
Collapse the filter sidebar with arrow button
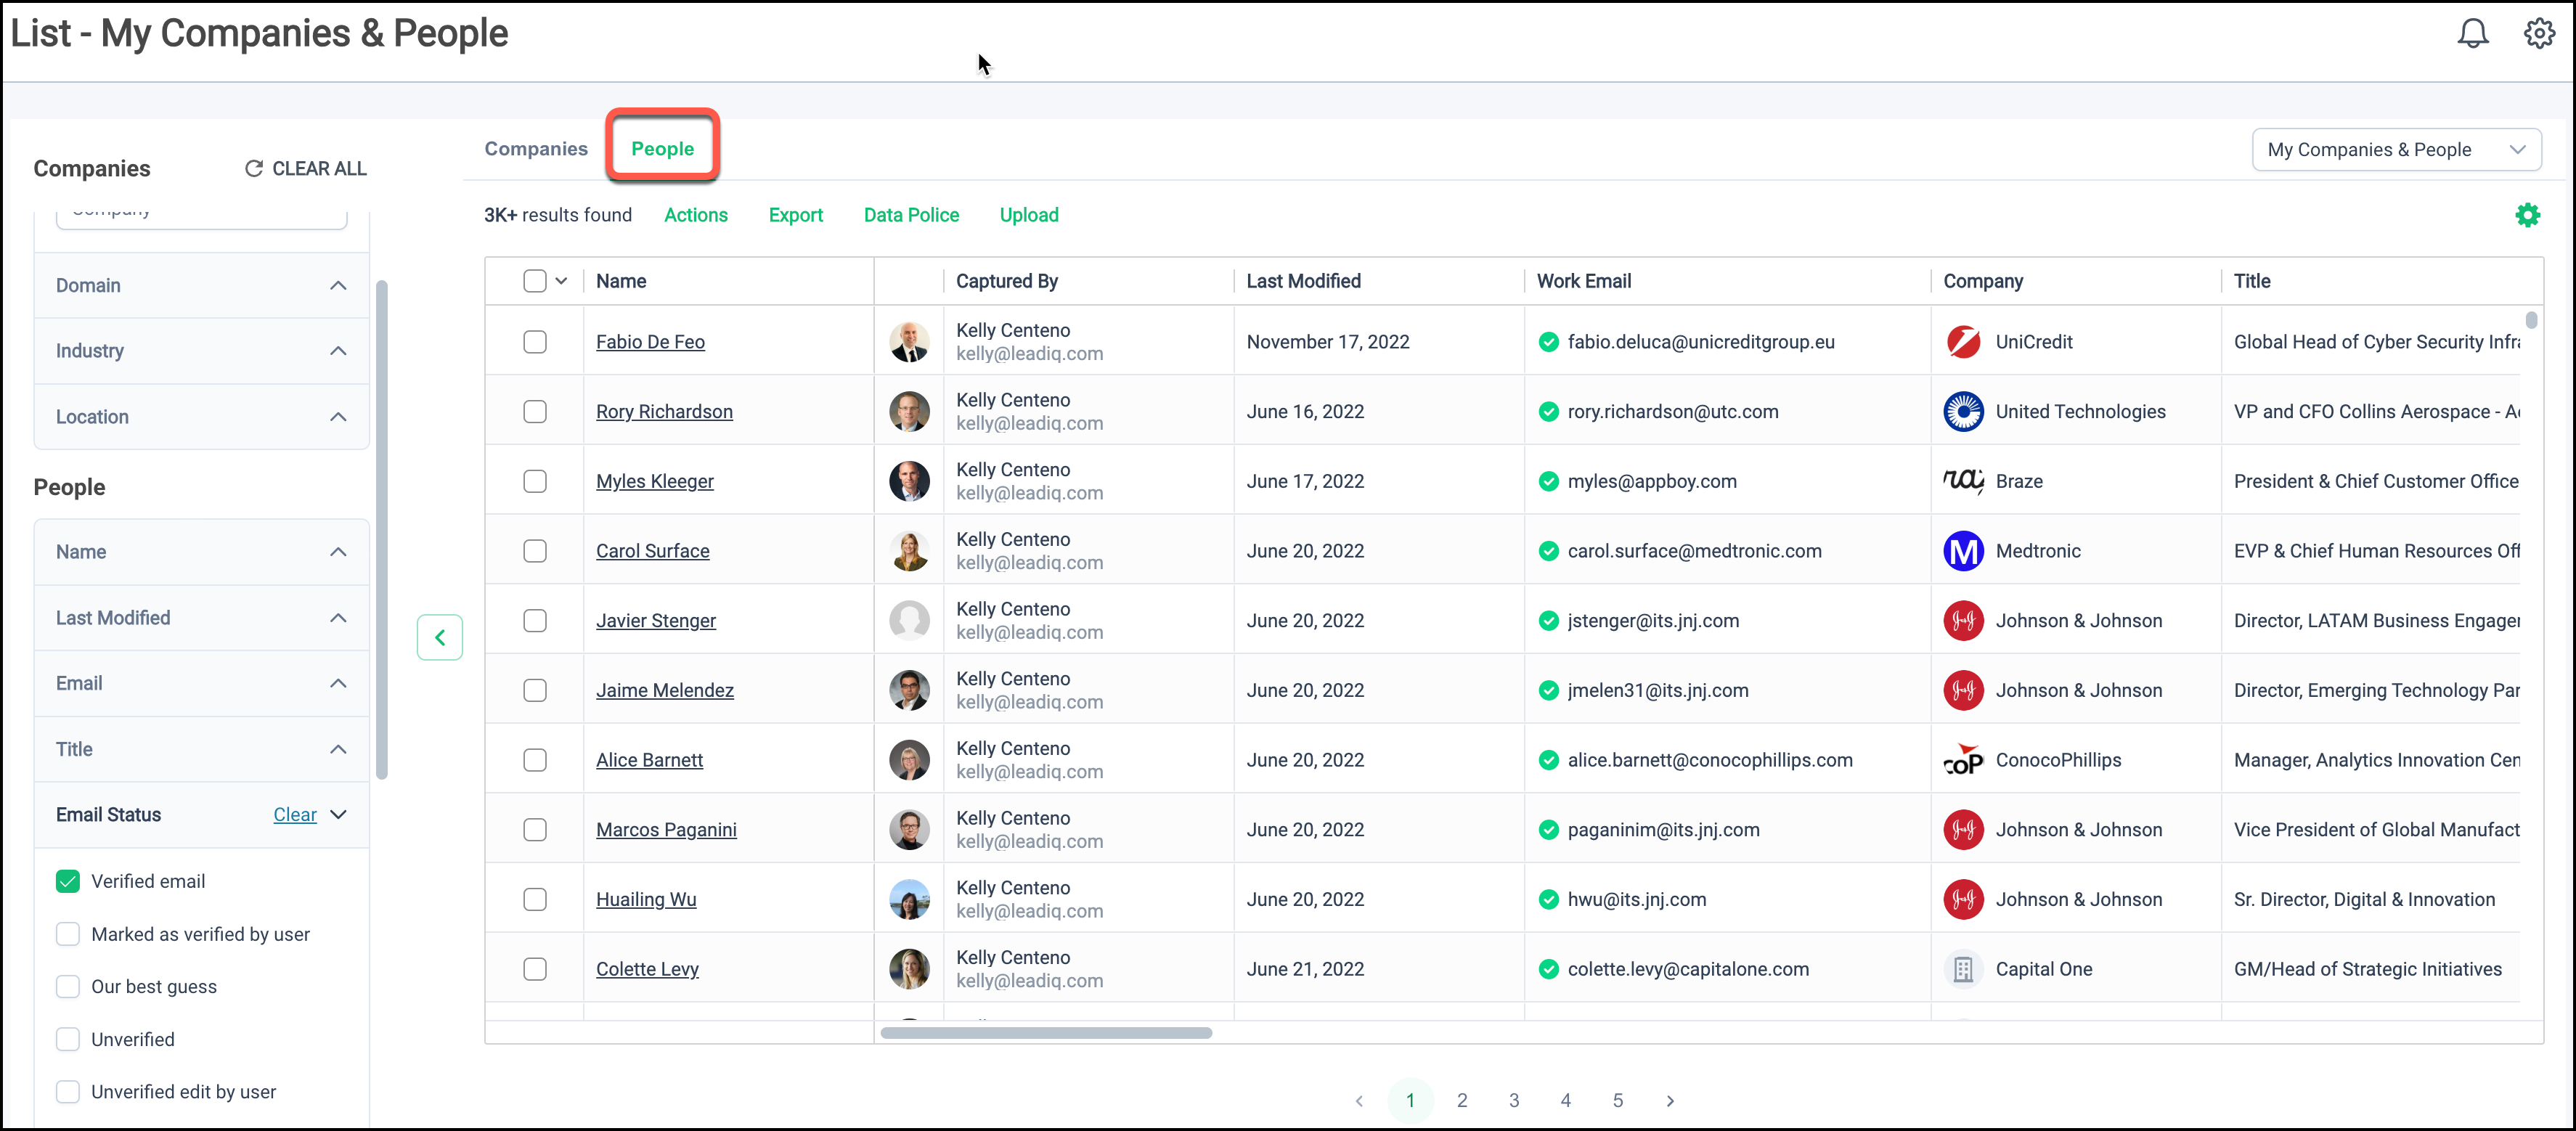439,637
